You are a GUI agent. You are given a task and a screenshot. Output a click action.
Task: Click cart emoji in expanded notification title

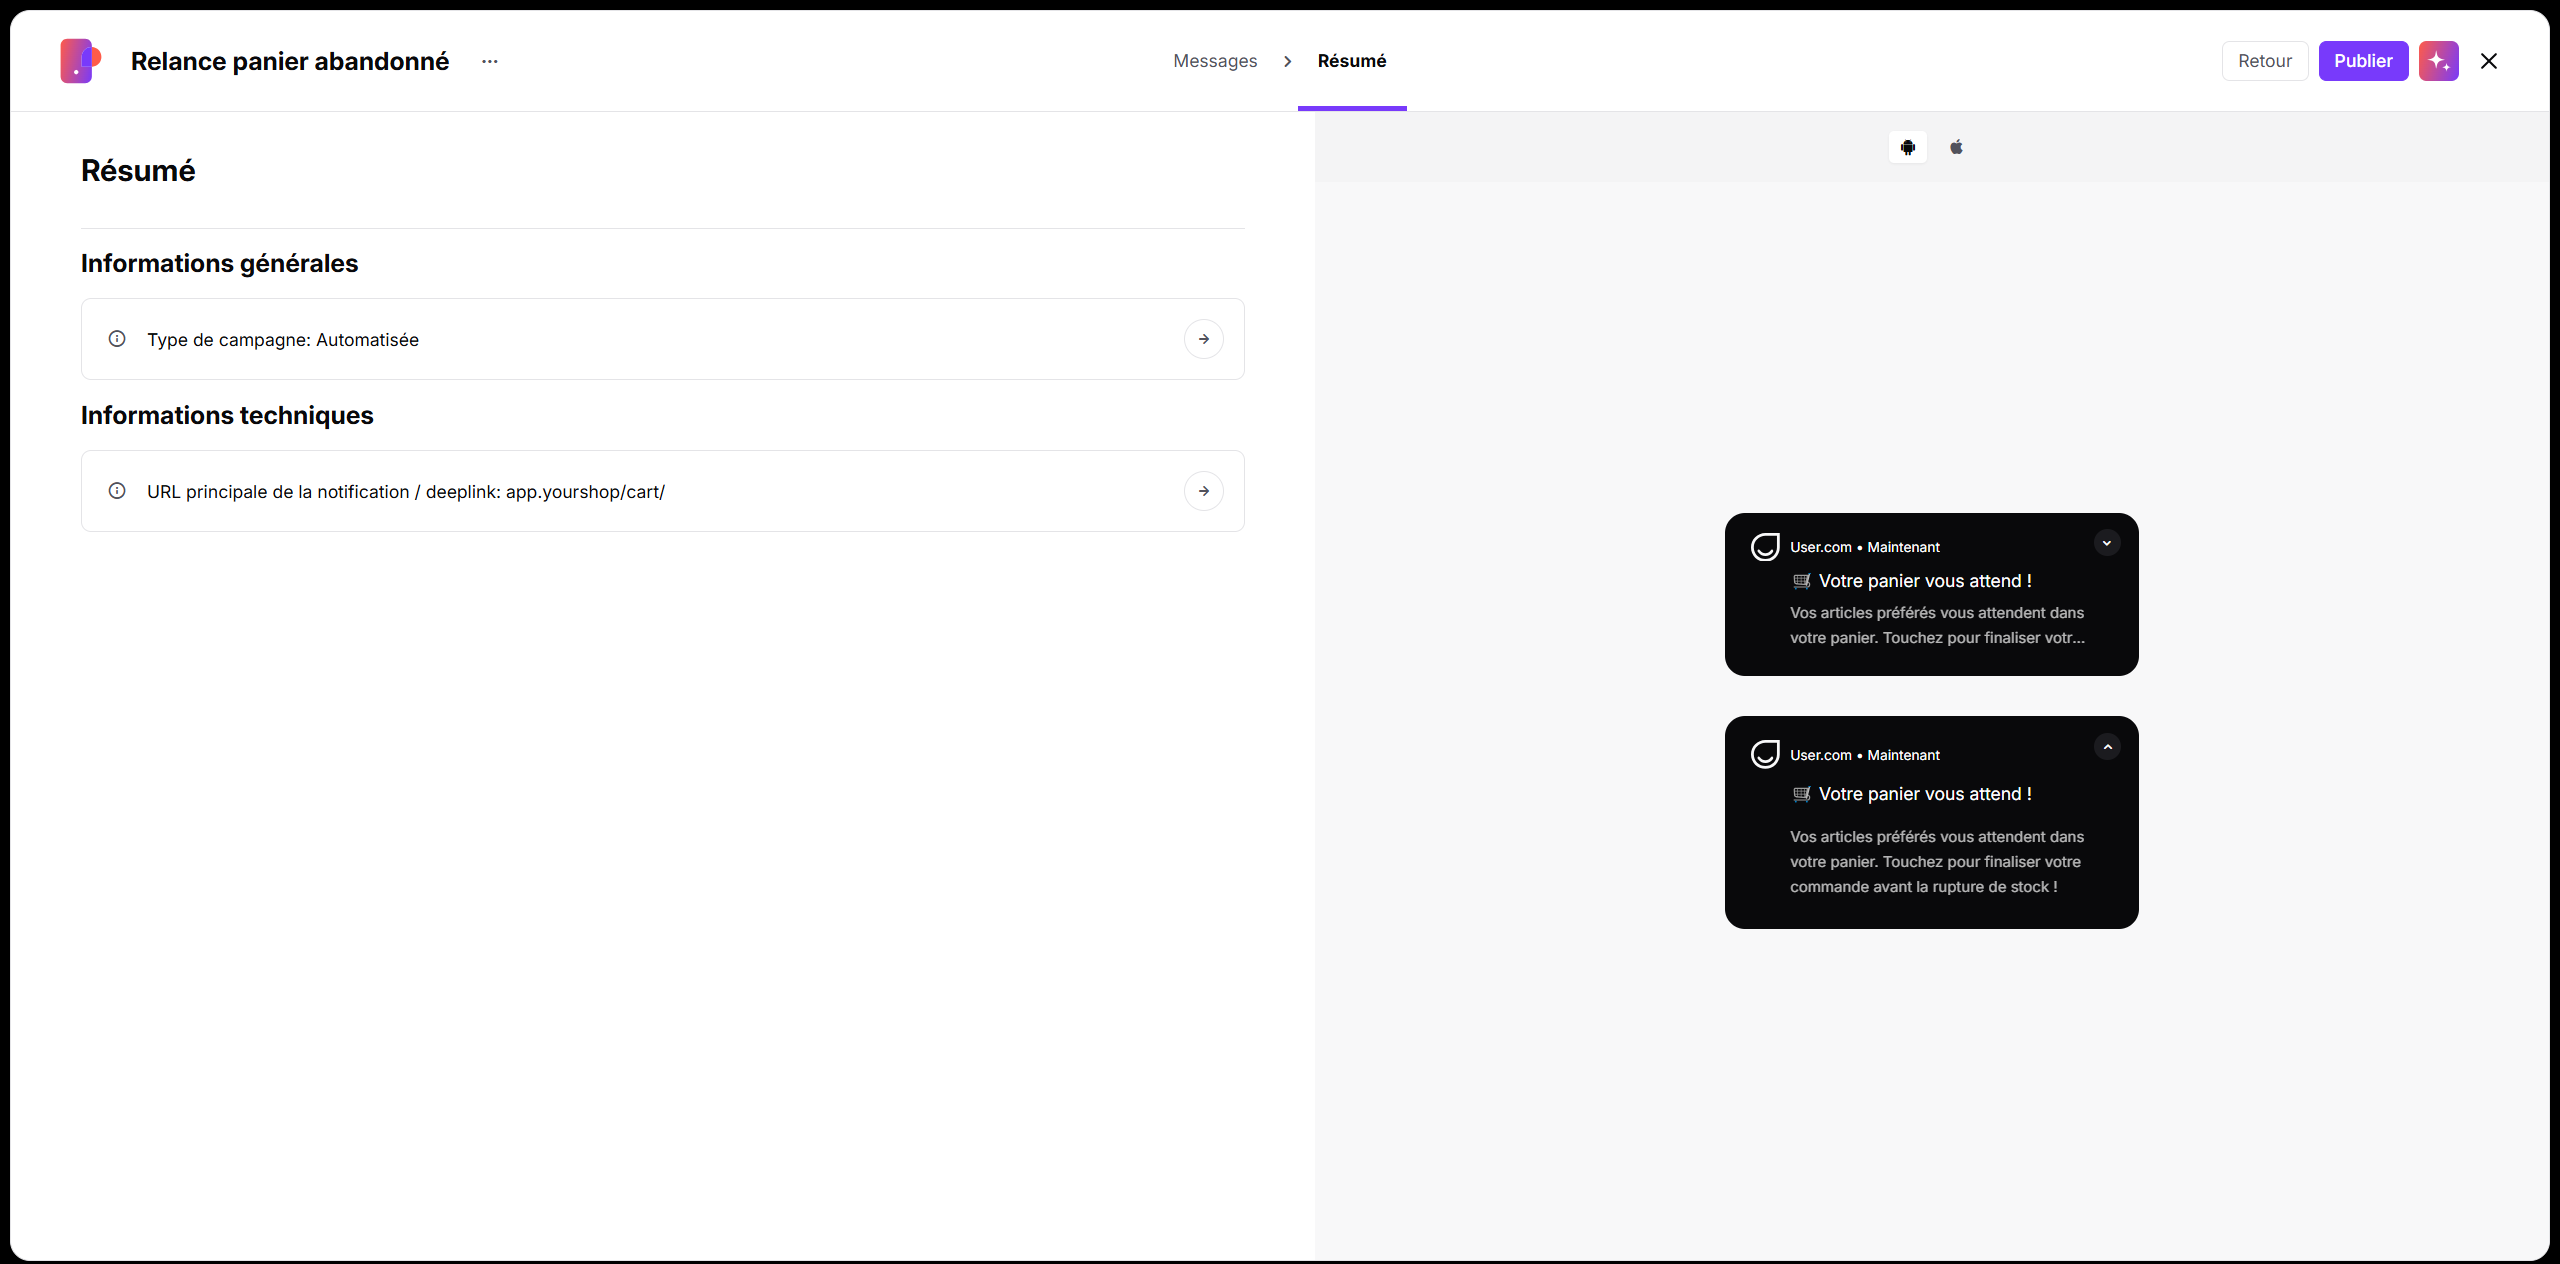[x=1802, y=794]
